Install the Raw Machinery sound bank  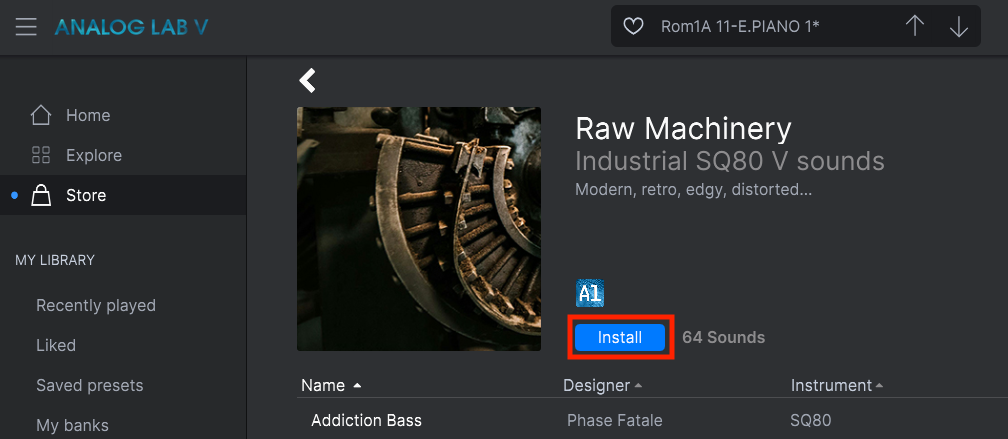coord(620,337)
